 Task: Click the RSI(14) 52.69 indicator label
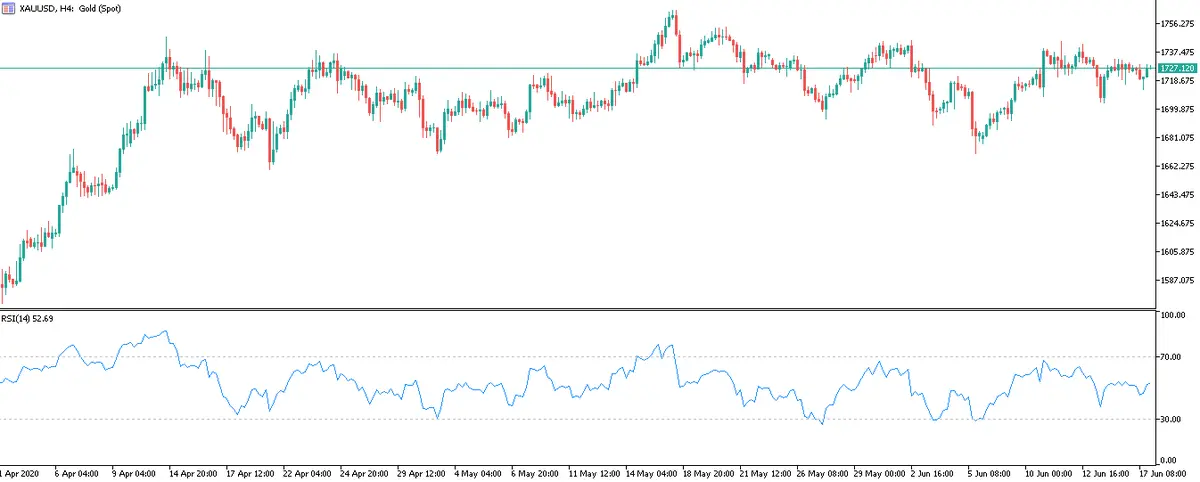30,320
